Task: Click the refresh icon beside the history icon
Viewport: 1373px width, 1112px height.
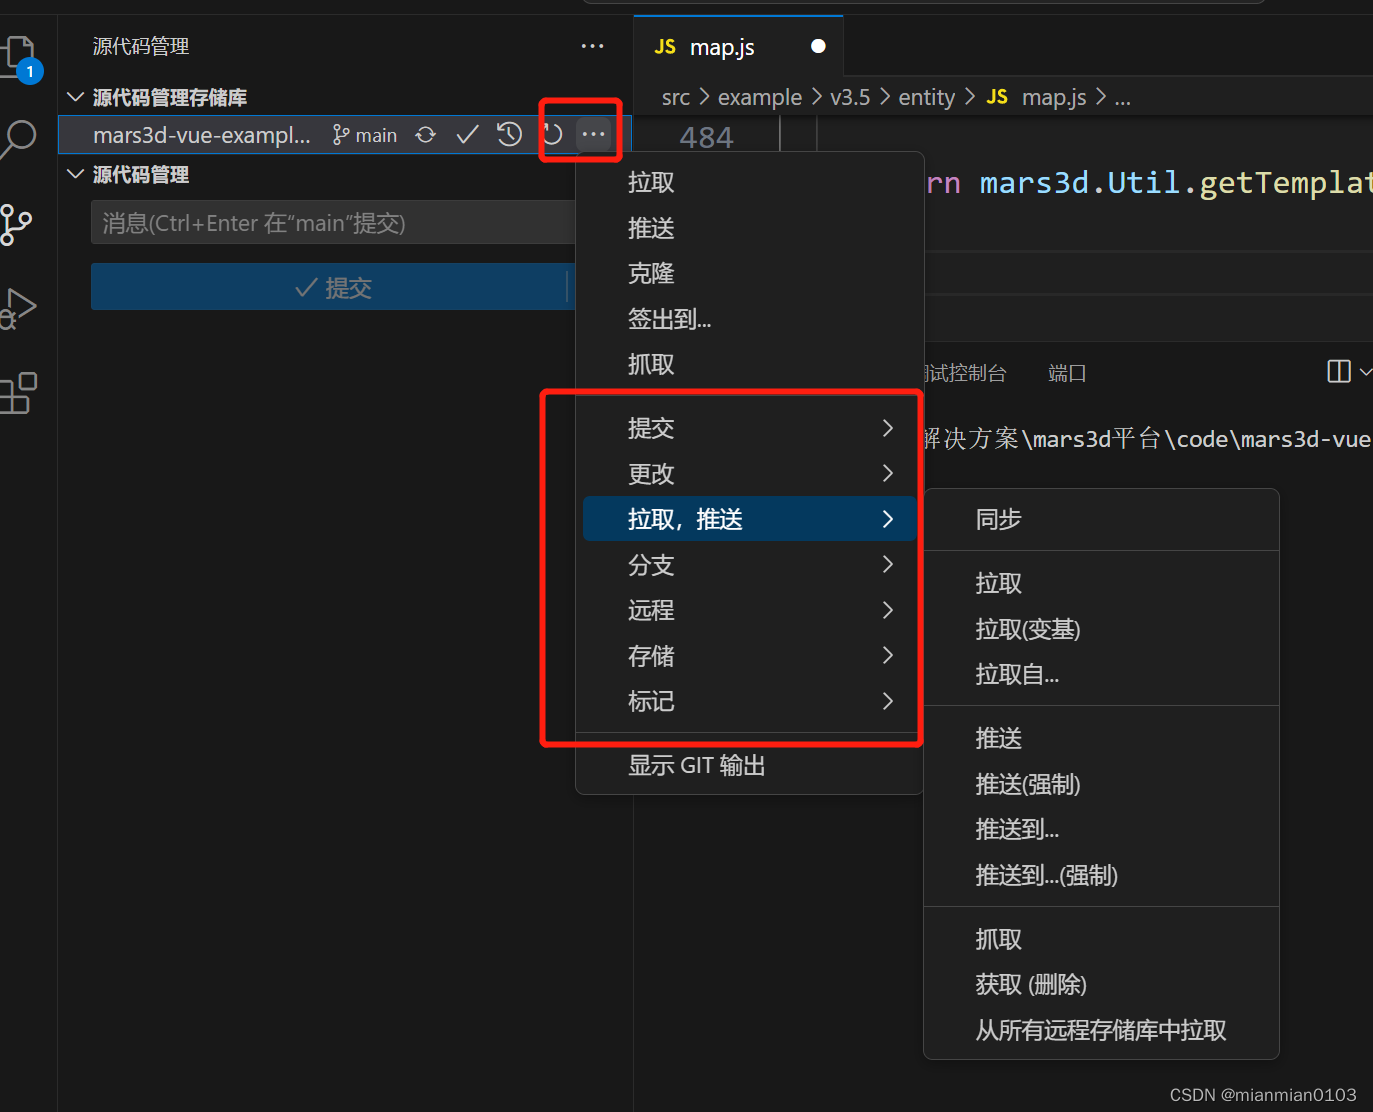Action: click(551, 134)
